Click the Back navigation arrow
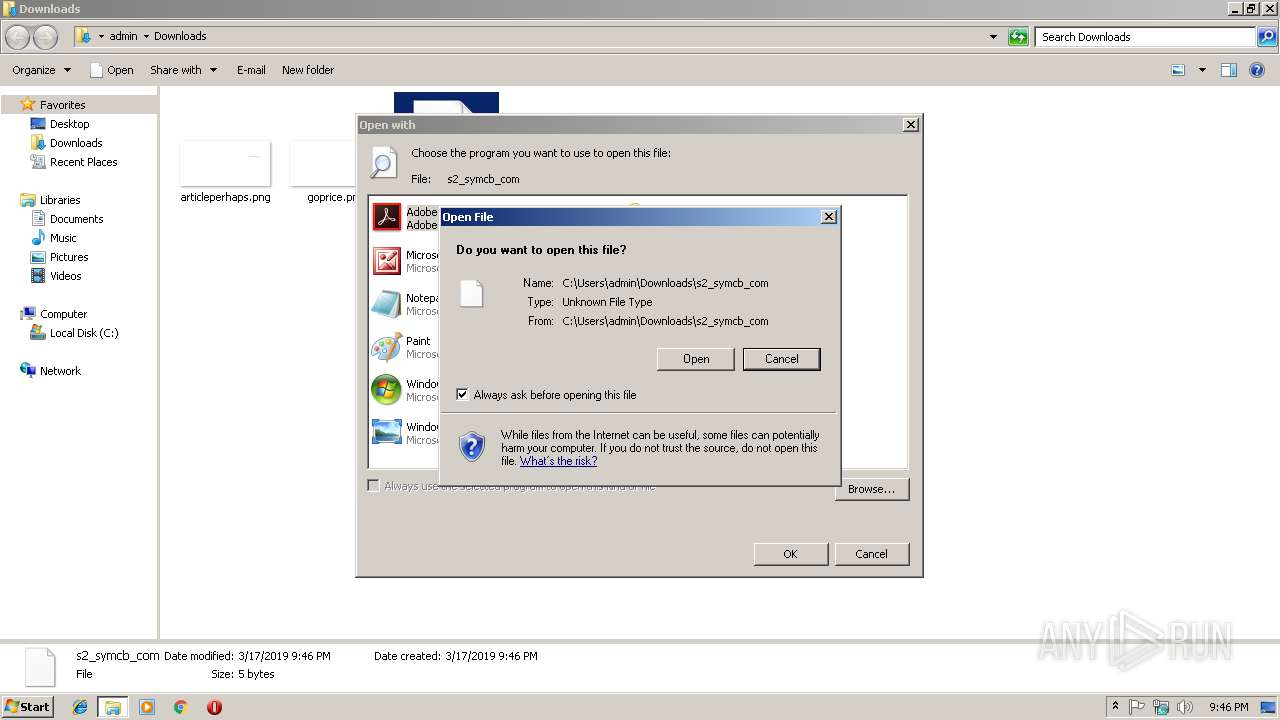 coord(18,37)
